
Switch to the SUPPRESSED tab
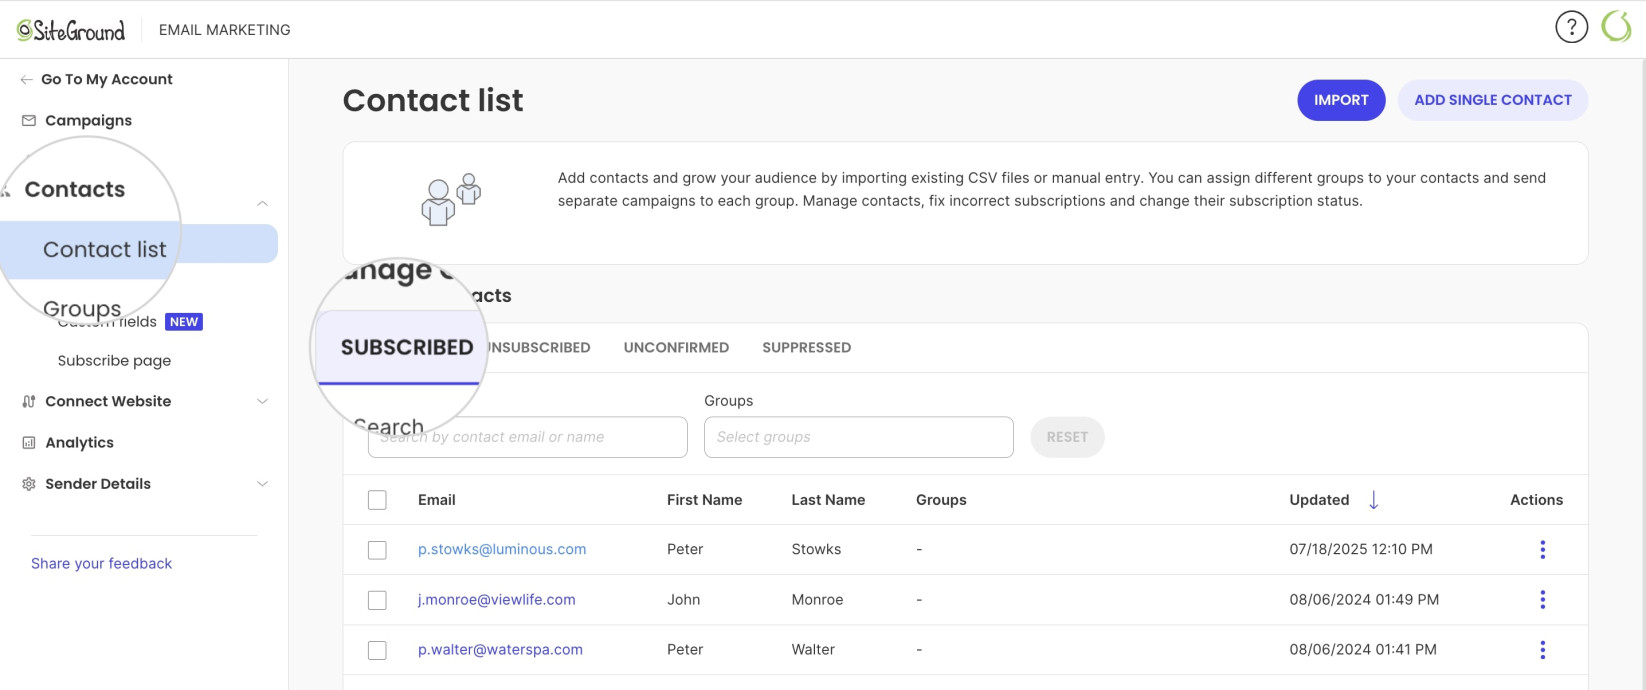coord(807,347)
